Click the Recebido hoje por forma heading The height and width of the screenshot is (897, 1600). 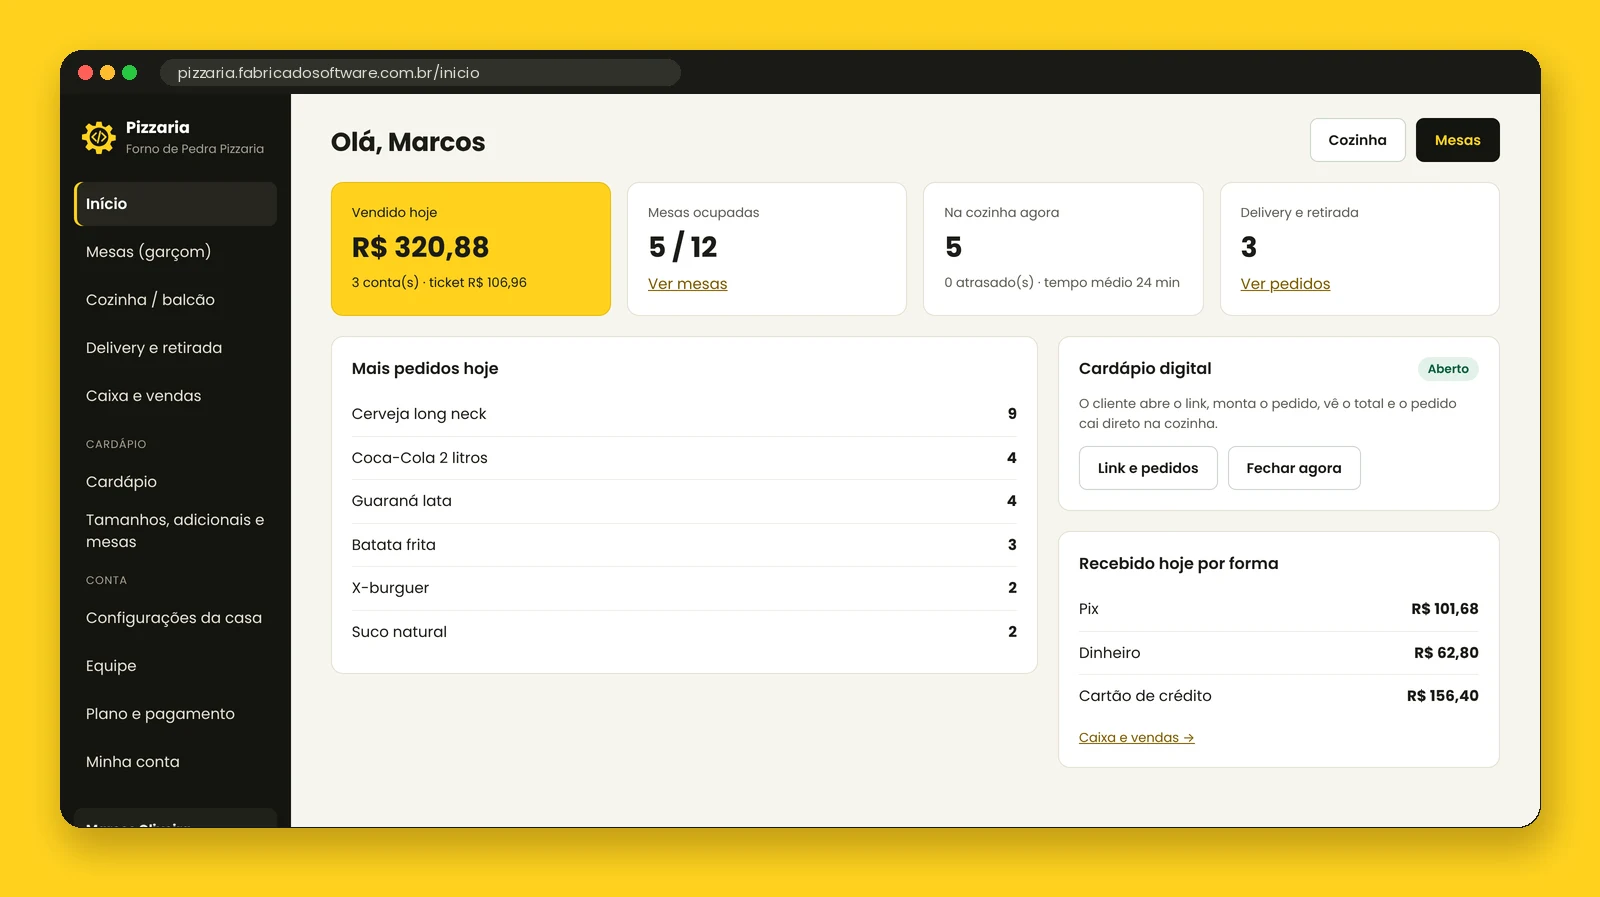point(1178,564)
